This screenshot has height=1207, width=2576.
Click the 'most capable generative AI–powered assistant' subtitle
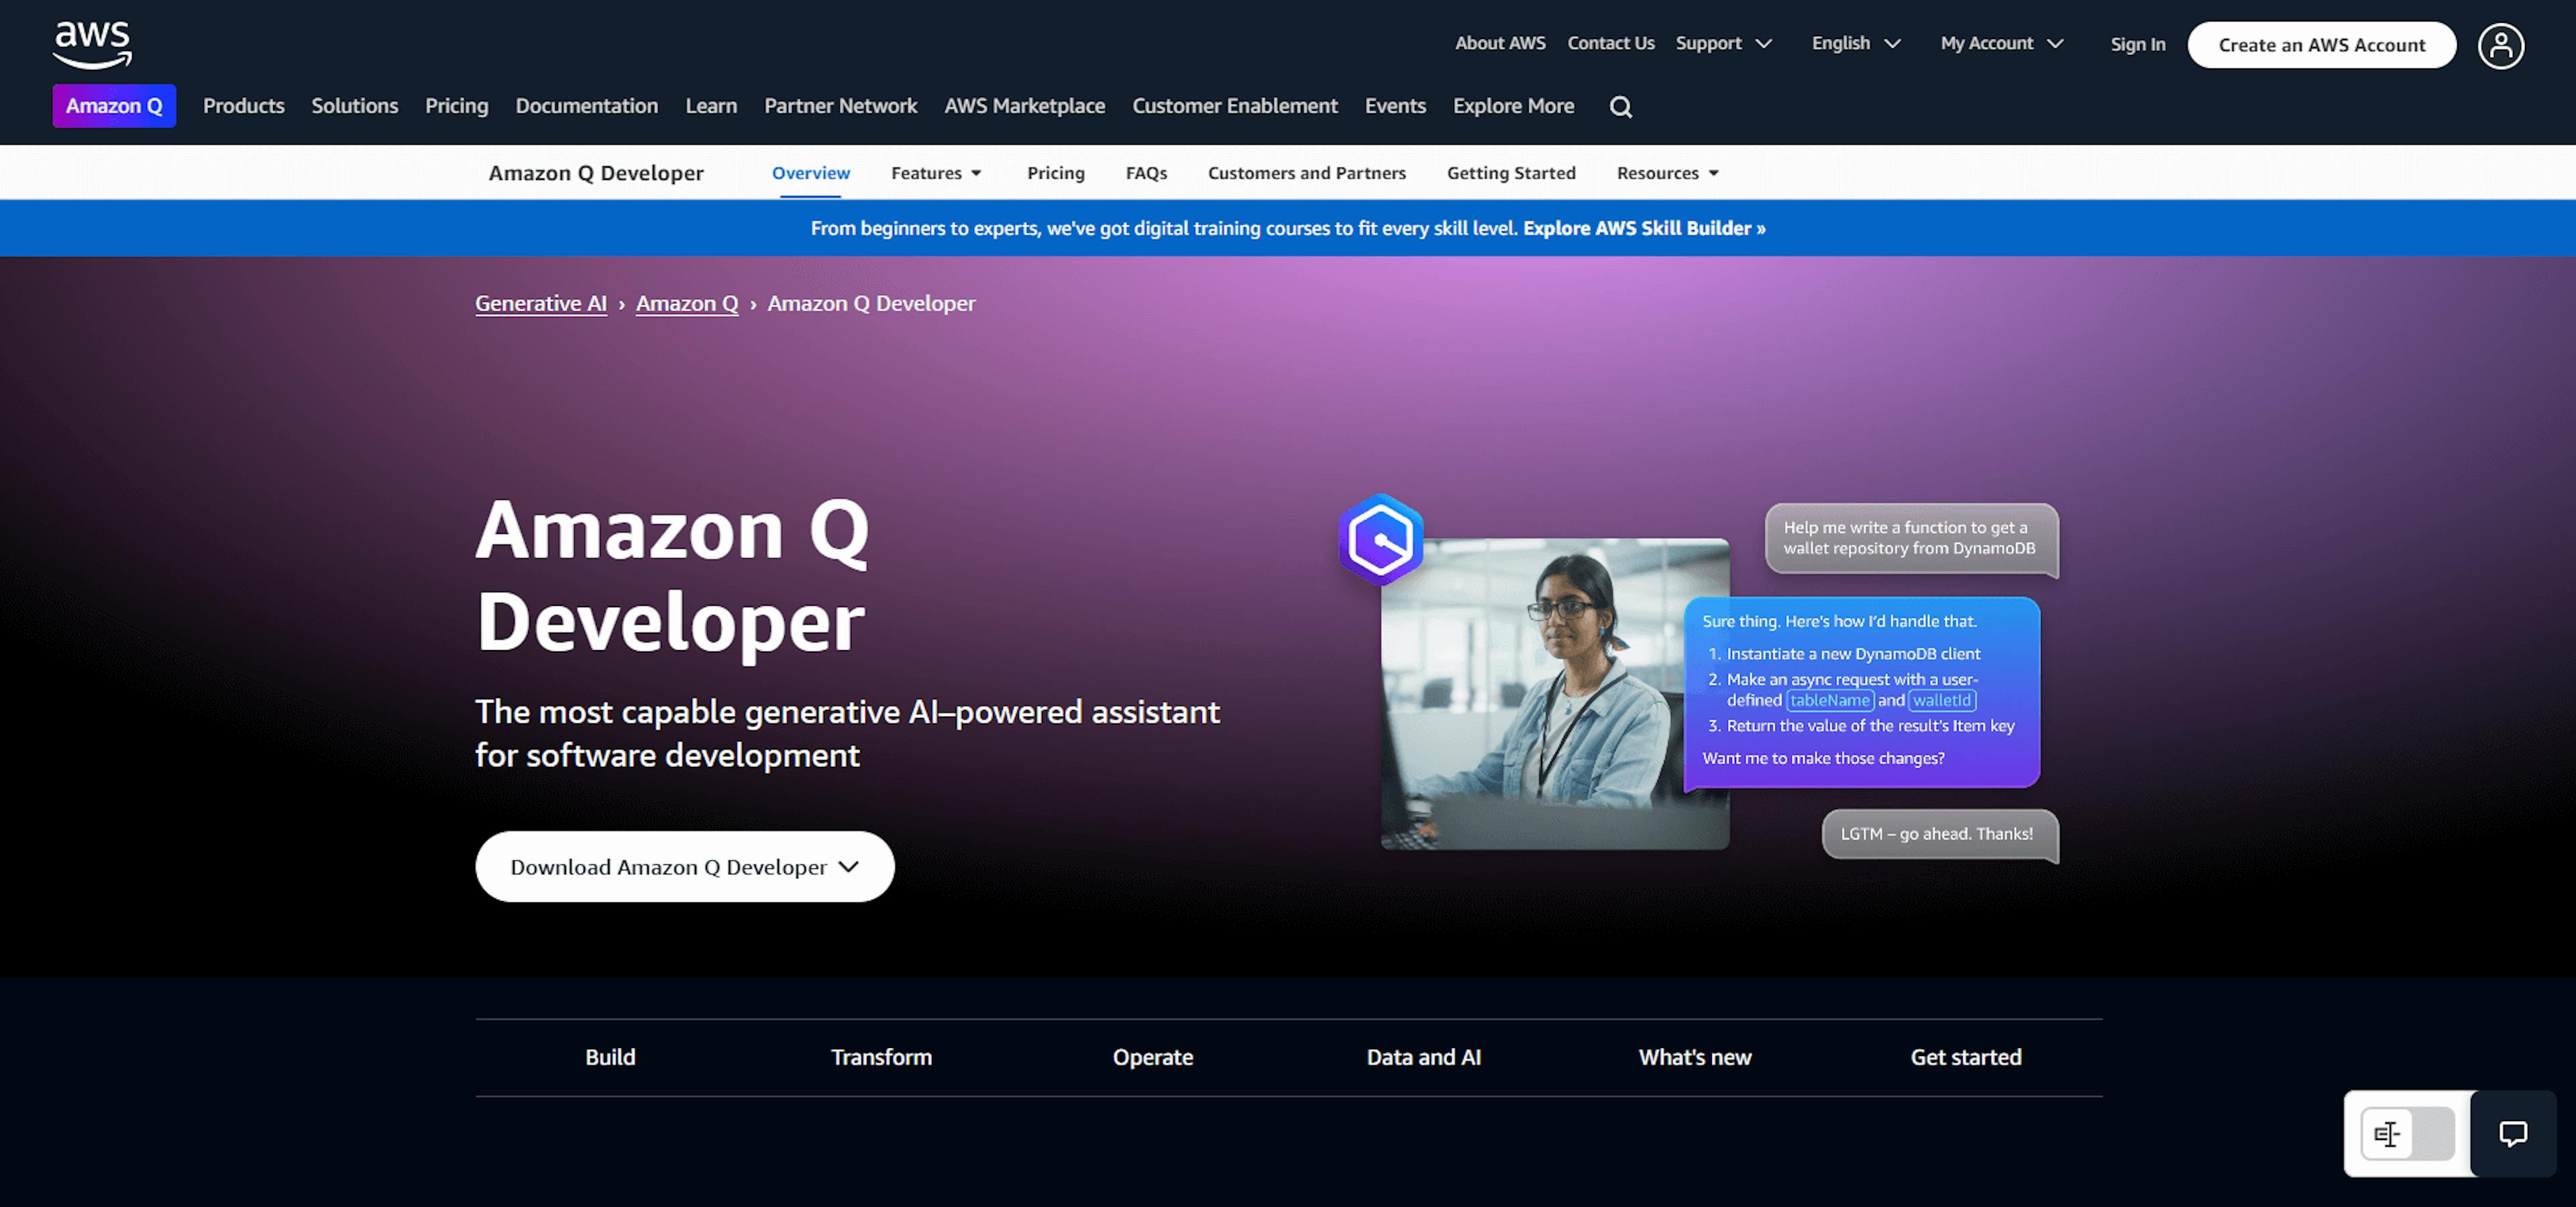click(847, 733)
